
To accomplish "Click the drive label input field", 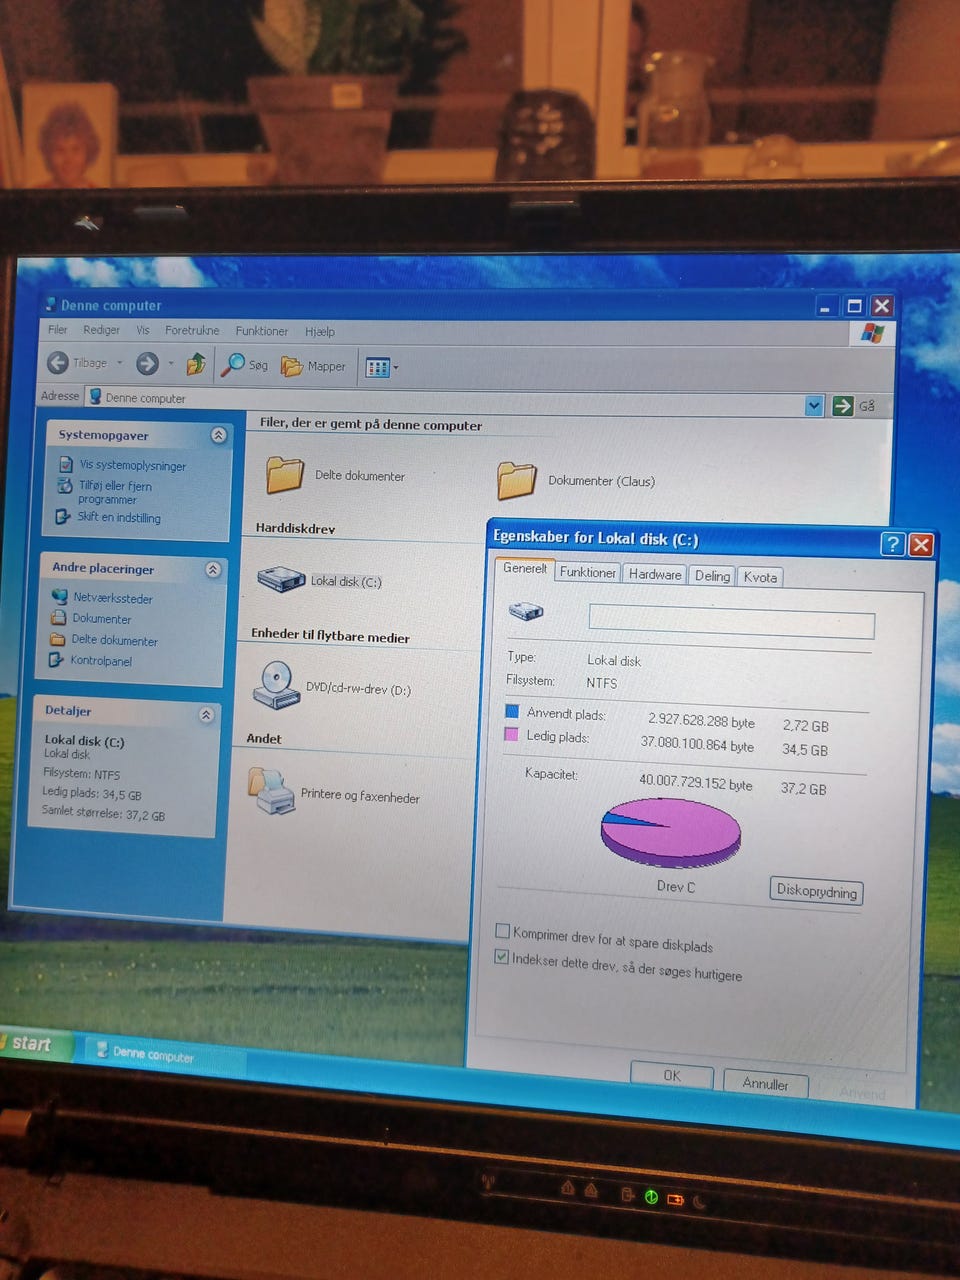I will click(x=732, y=622).
